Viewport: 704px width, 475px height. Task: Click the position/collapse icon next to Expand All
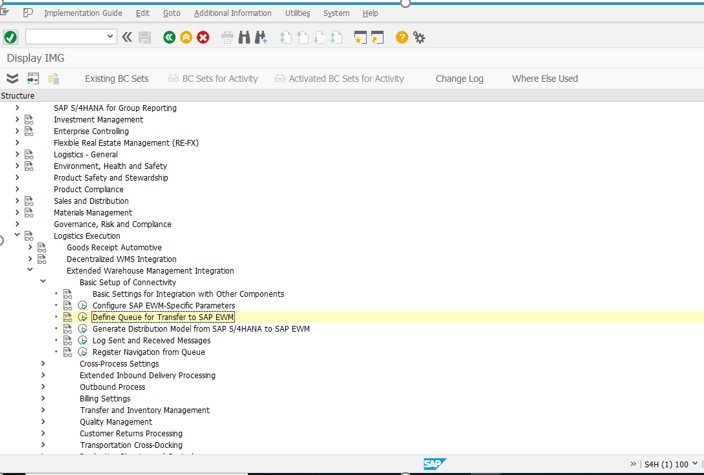pyautogui.click(x=33, y=79)
